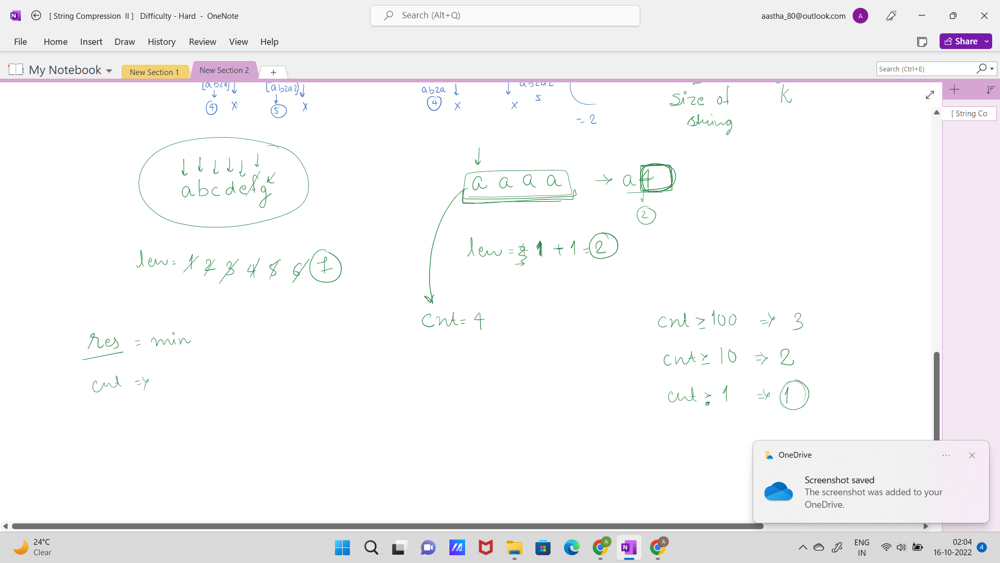Expand the My Notebook dropdown
The image size is (1000, 563).
109,71
